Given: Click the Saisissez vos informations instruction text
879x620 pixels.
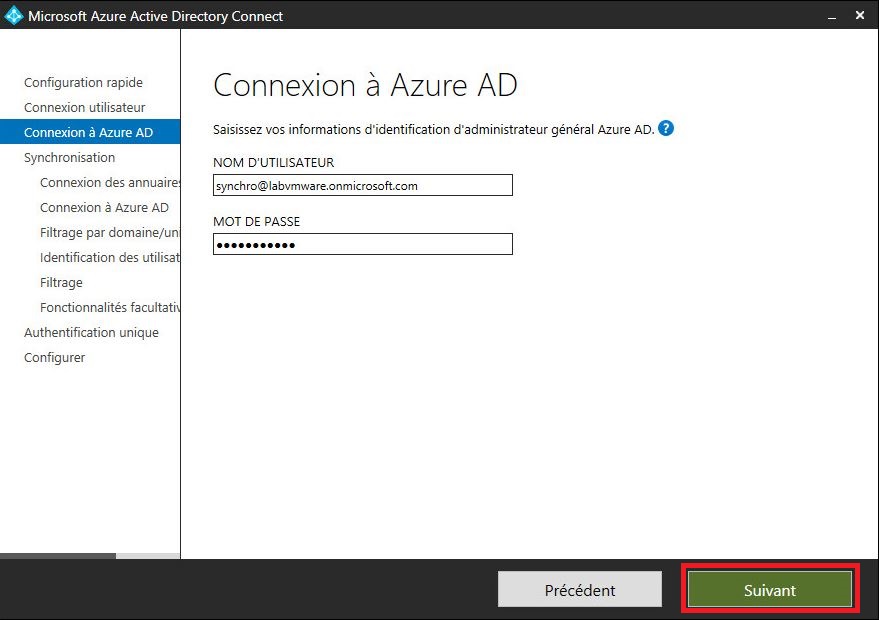Looking at the screenshot, I should 433,129.
